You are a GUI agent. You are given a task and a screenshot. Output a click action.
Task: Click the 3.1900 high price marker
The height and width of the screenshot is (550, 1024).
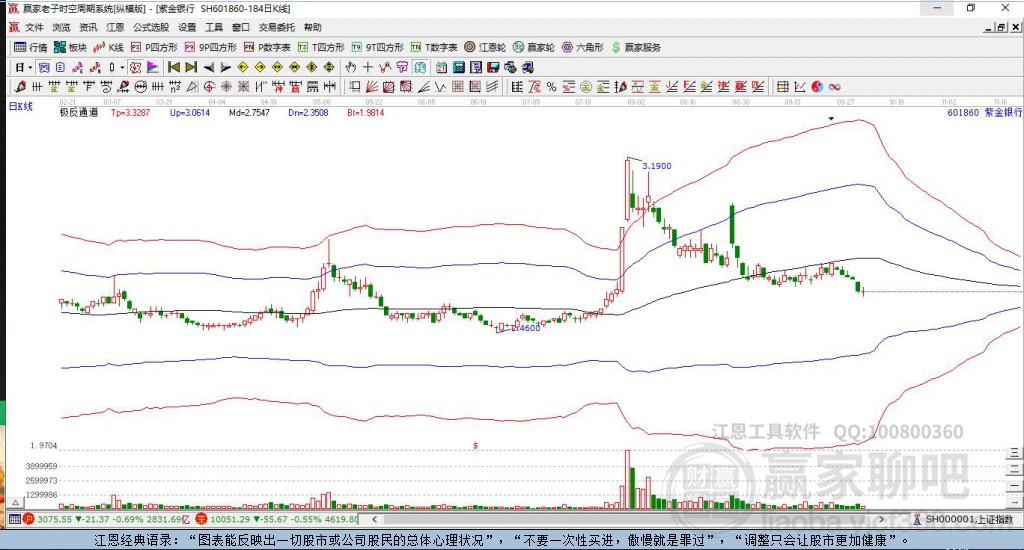tap(656, 166)
